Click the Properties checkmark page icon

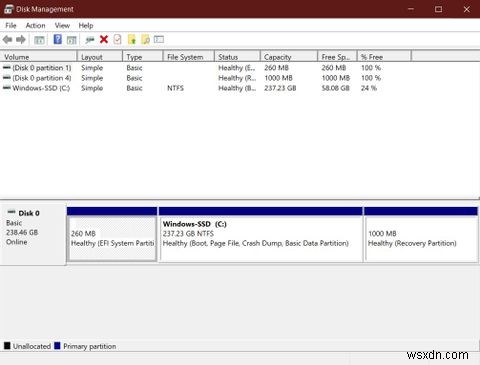coord(117,39)
